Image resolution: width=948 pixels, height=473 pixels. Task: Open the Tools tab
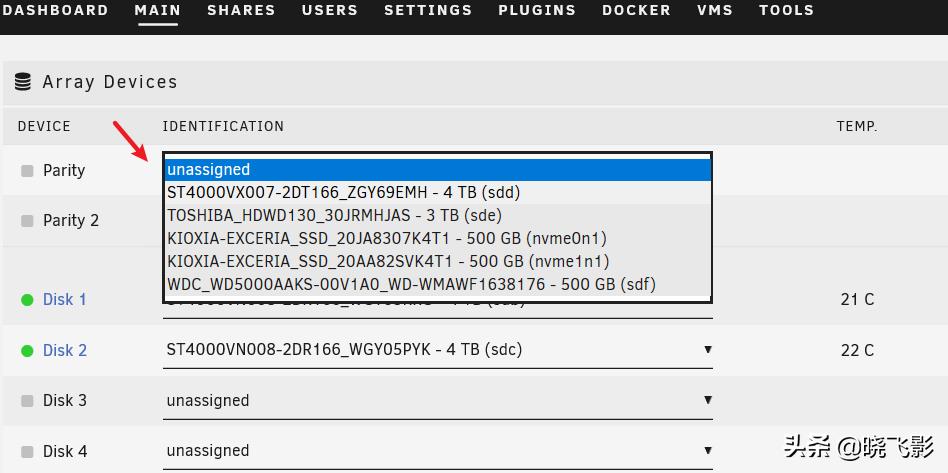(786, 10)
